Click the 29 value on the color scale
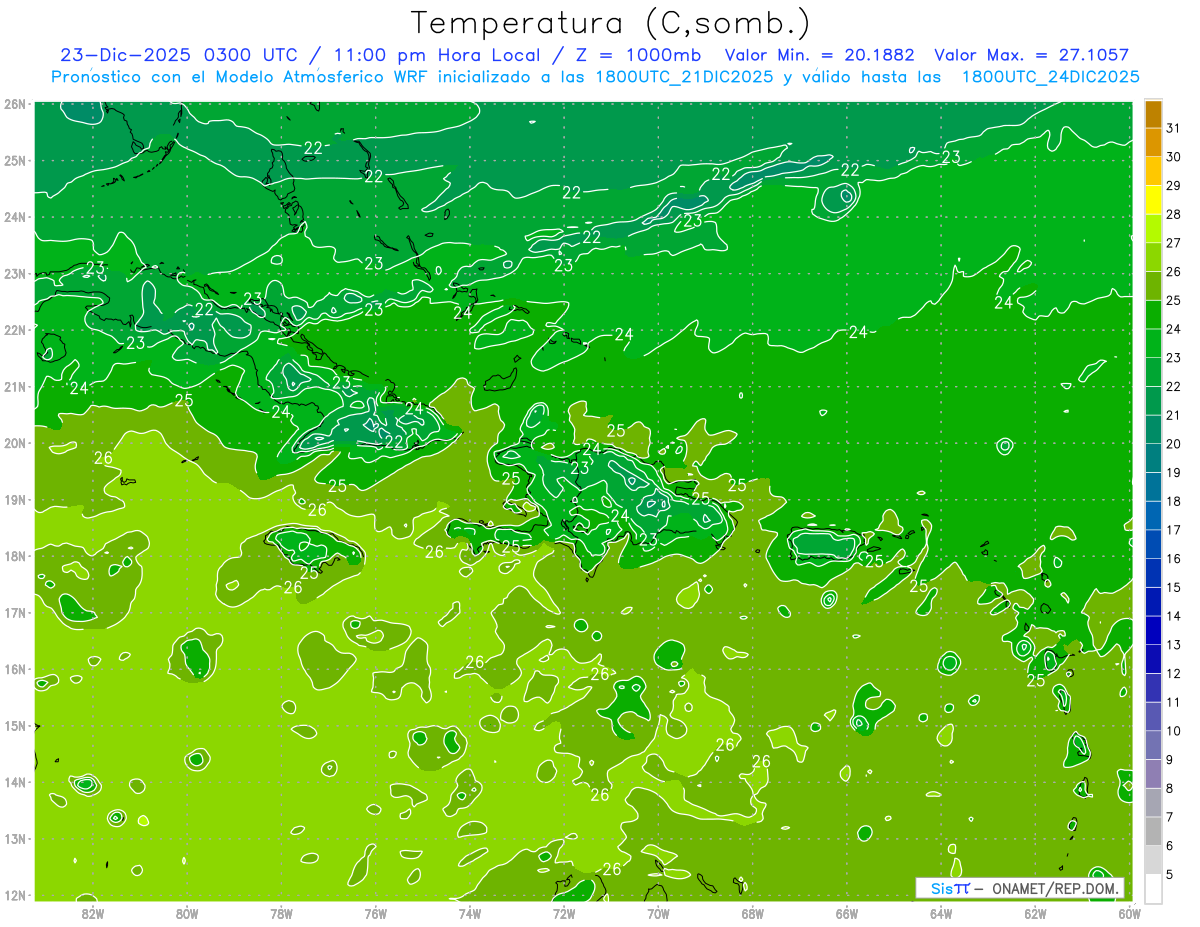Image resolution: width=1200 pixels, height=927 pixels. [1174, 186]
